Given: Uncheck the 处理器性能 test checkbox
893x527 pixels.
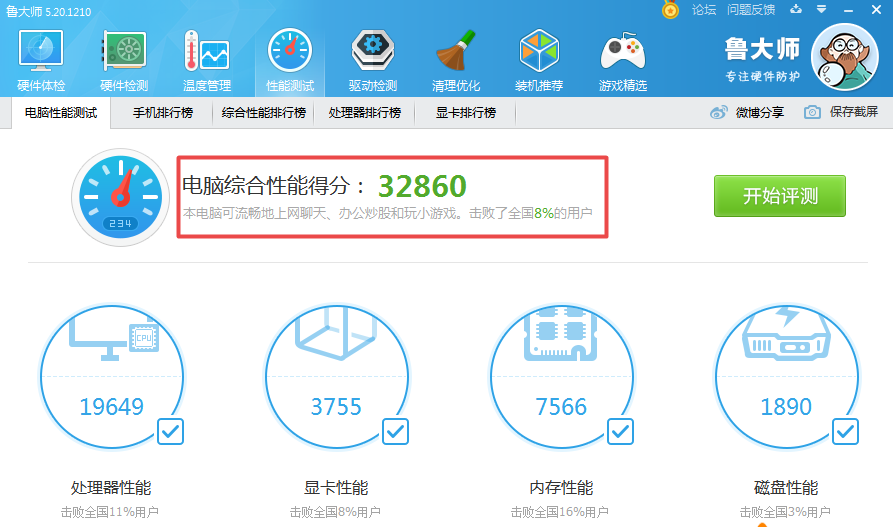Looking at the screenshot, I should (x=170, y=431).
